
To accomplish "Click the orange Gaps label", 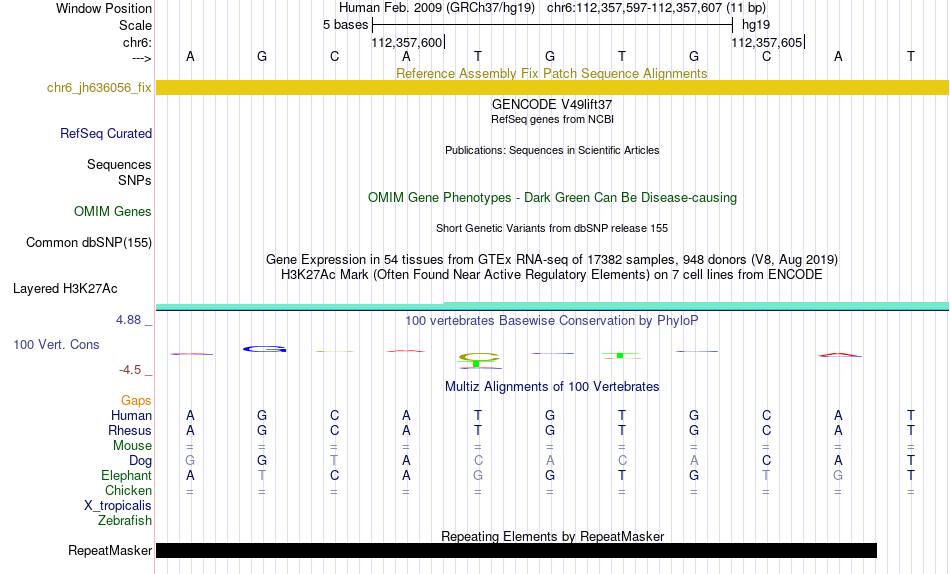I will point(136,401).
